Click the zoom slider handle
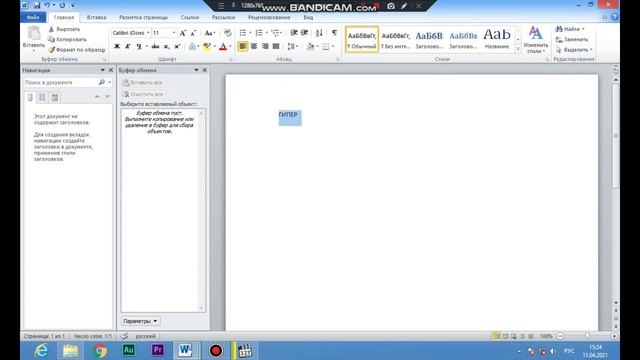640x360 pixels. [x=587, y=336]
